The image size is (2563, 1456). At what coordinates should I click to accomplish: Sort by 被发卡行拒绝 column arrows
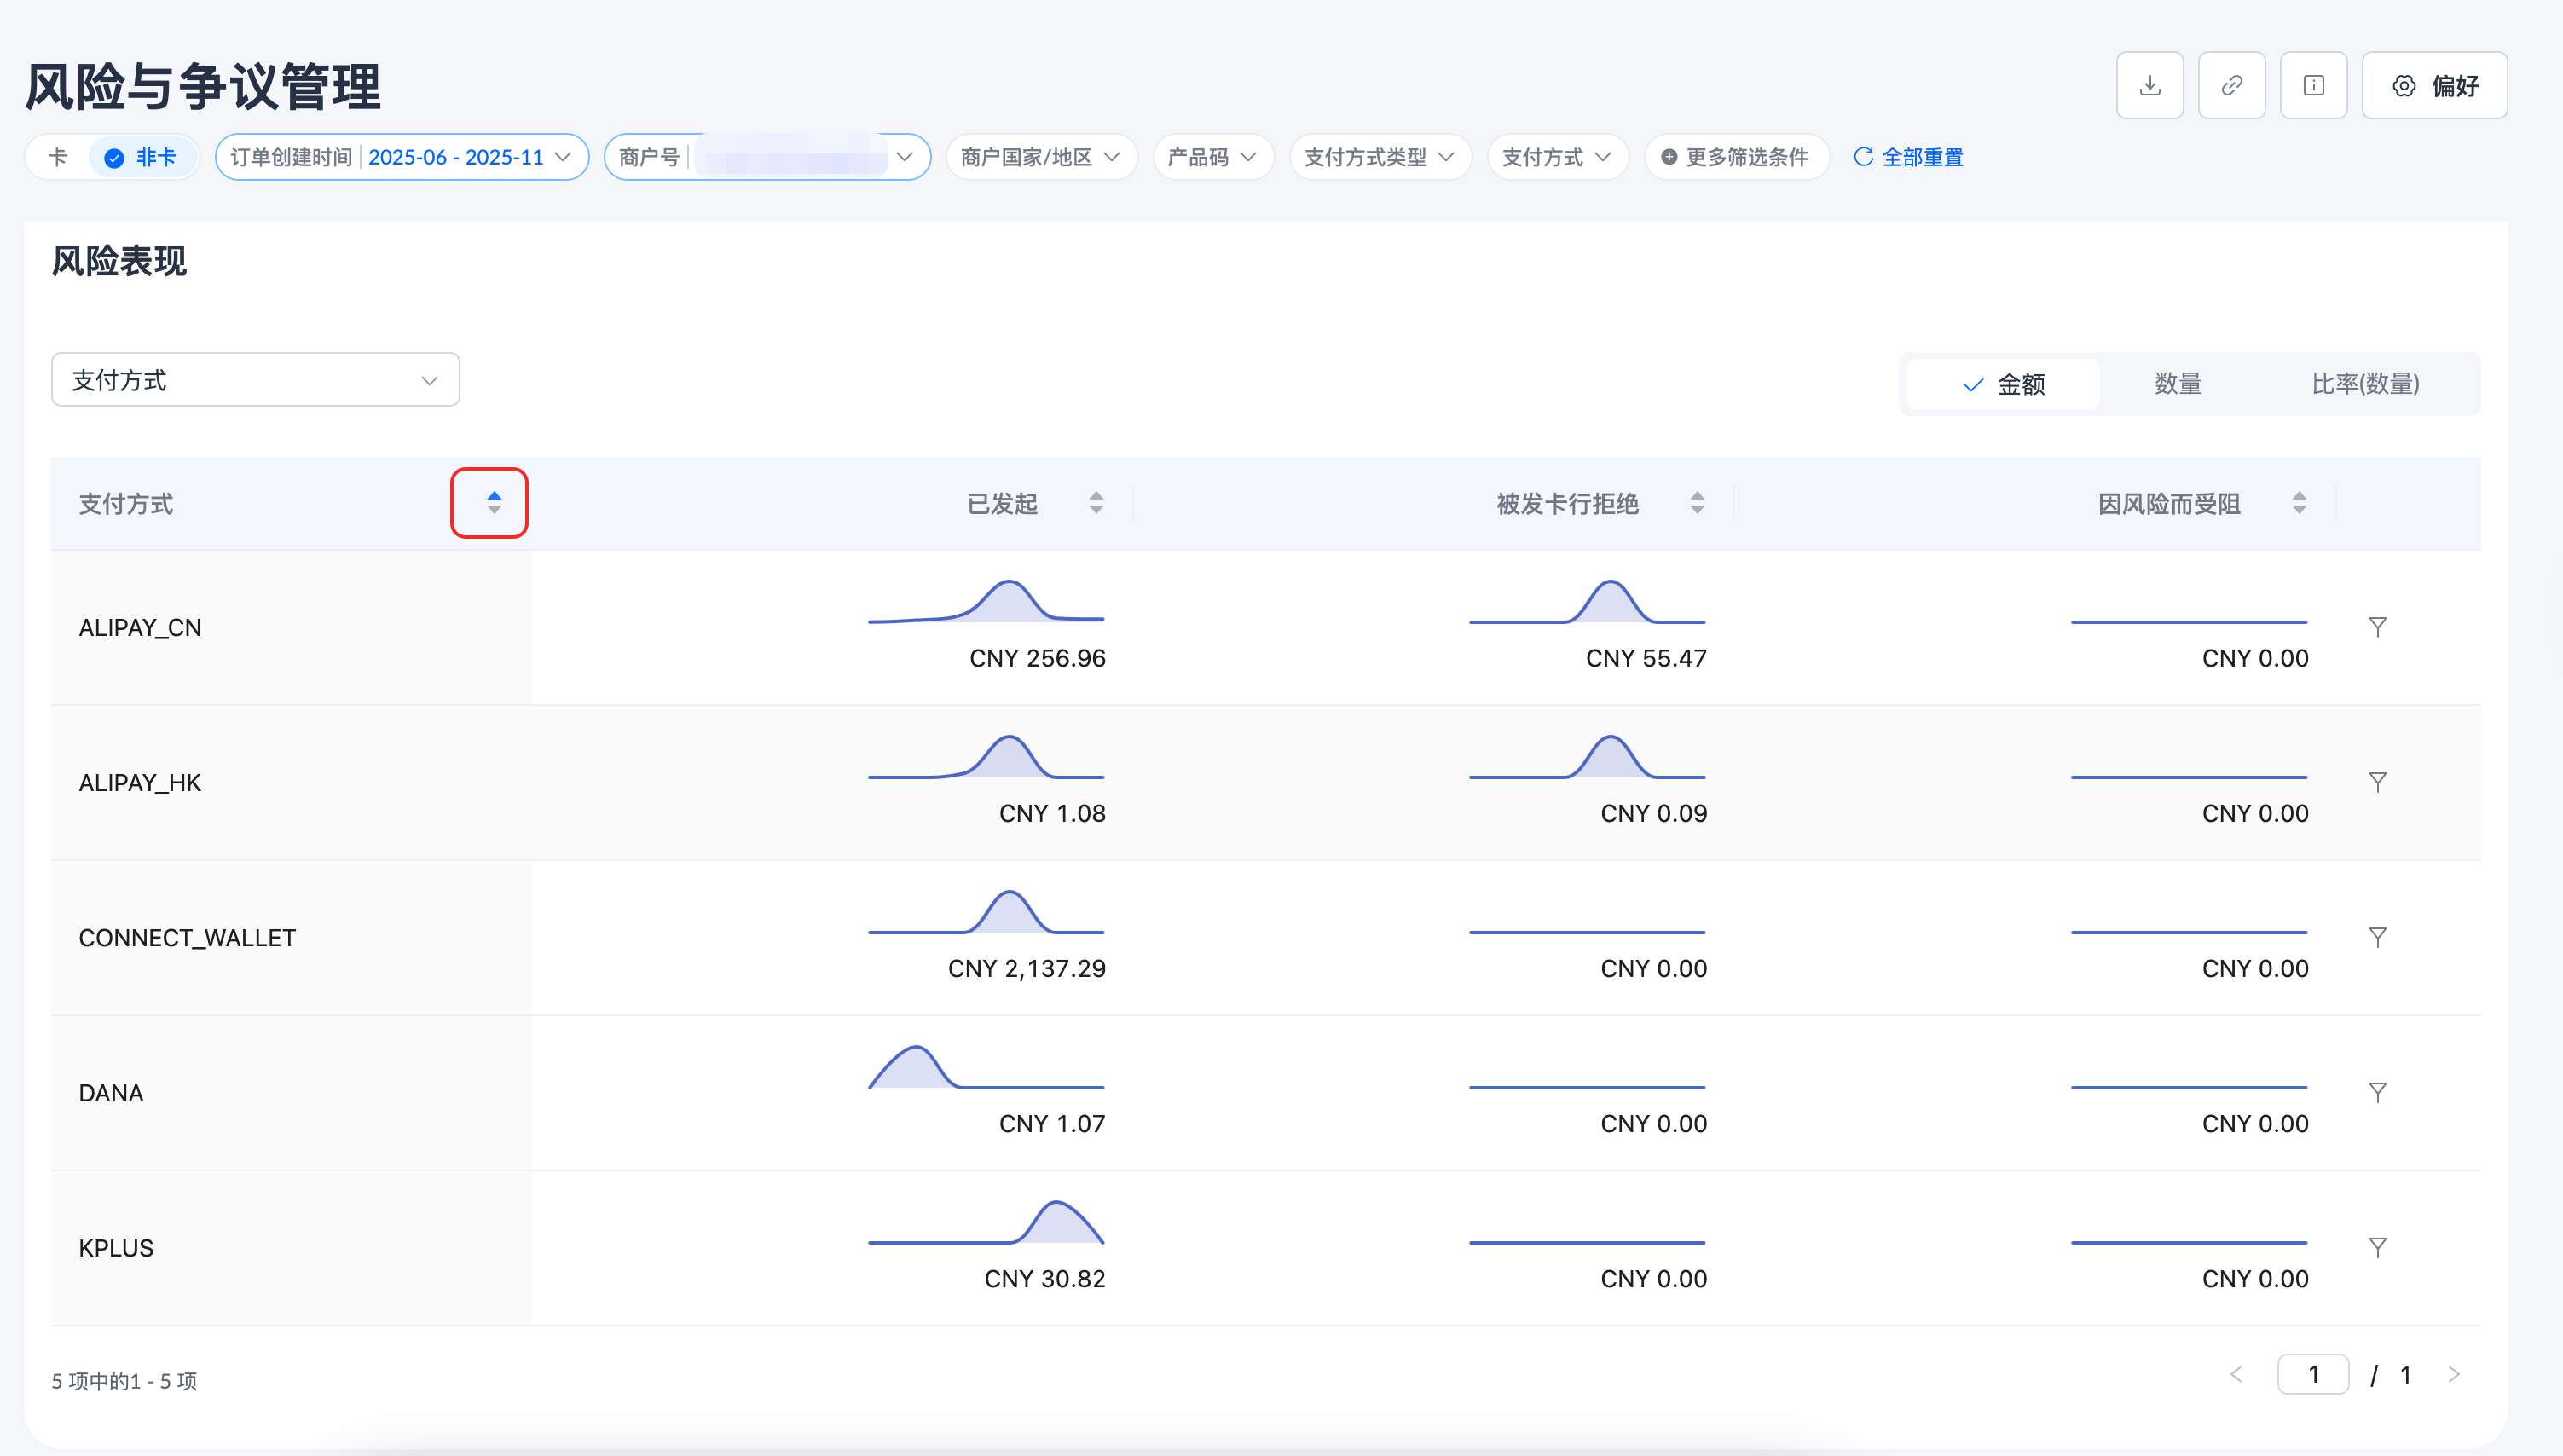(1697, 503)
